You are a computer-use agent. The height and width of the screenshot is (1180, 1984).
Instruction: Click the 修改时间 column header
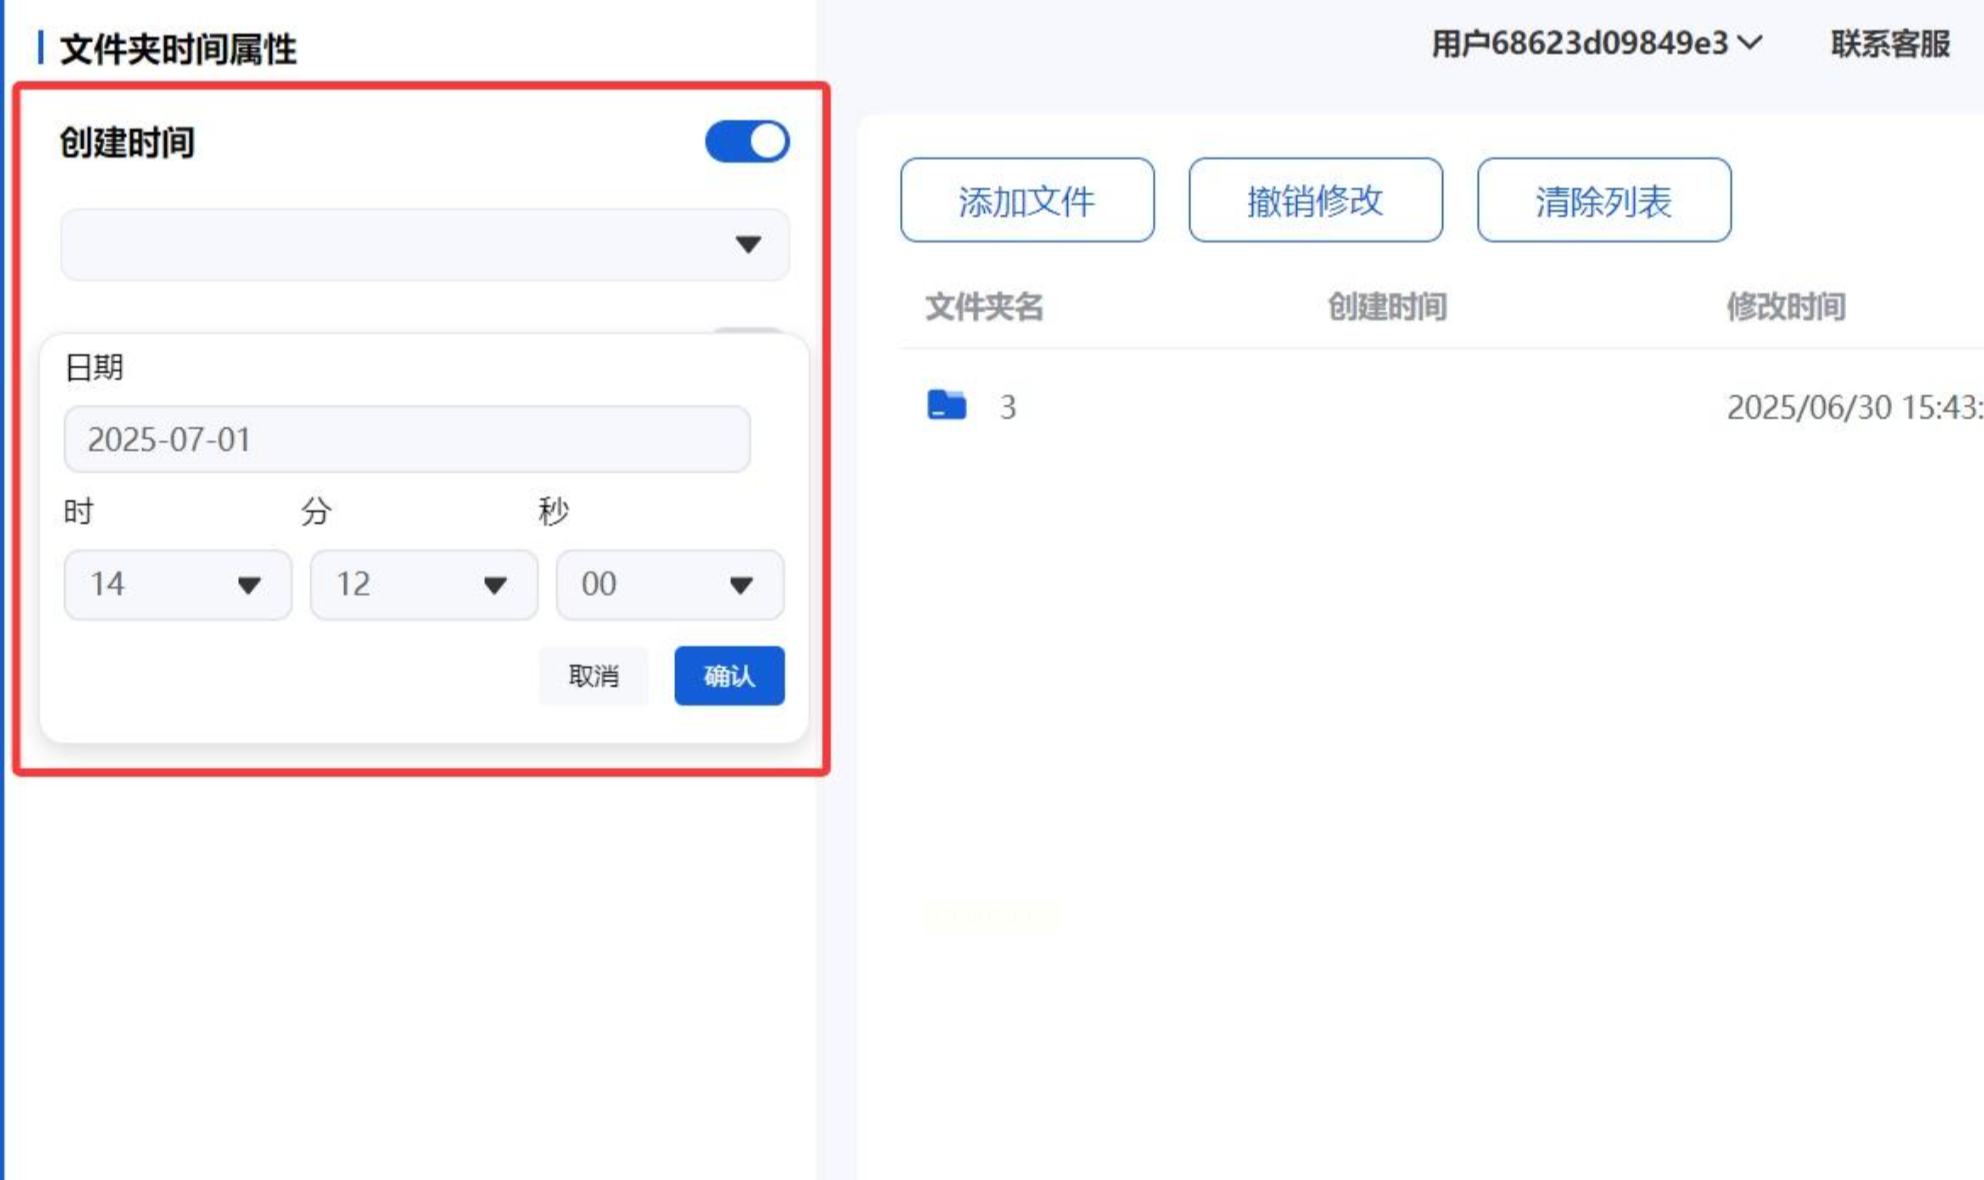(x=1785, y=307)
